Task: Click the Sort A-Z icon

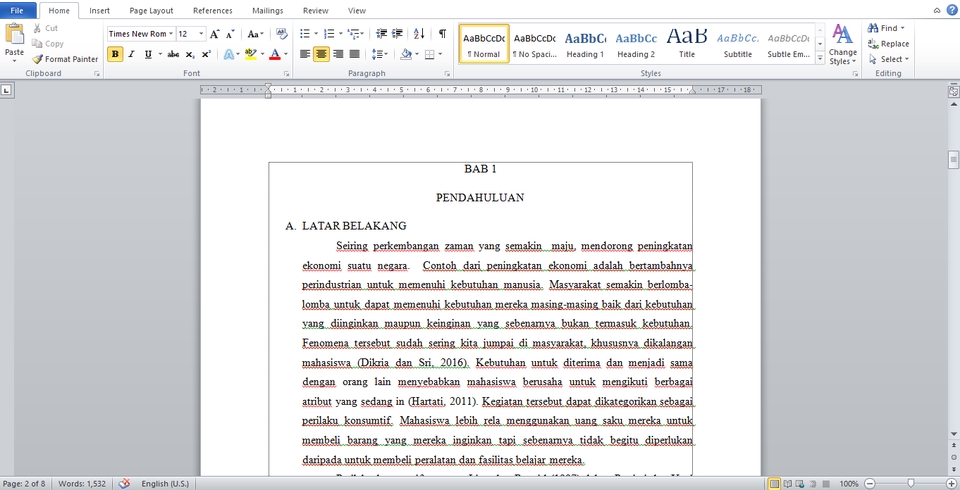Action: pyautogui.click(x=419, y=34)
